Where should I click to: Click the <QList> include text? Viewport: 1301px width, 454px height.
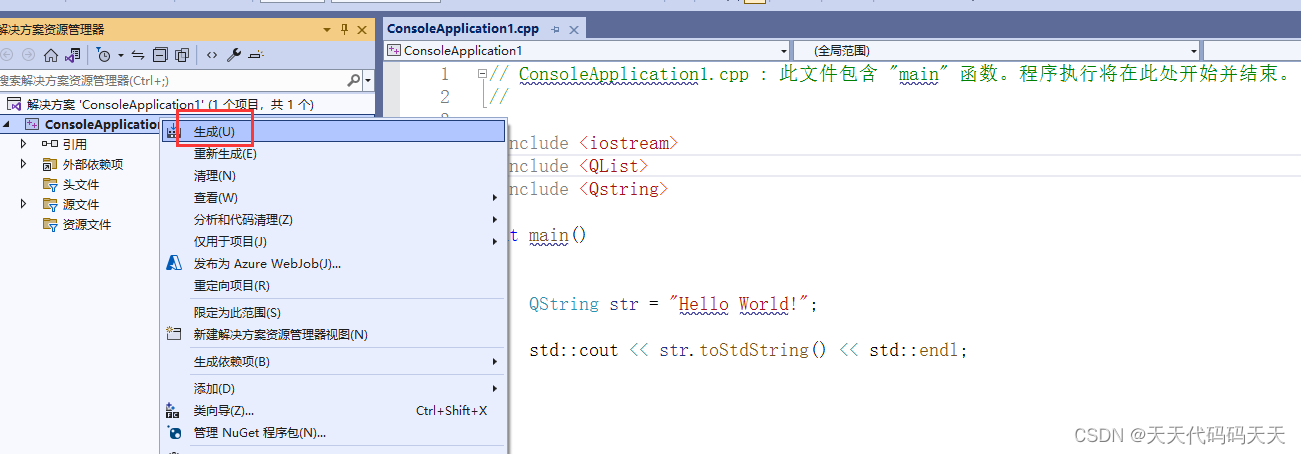click(614, 166)
